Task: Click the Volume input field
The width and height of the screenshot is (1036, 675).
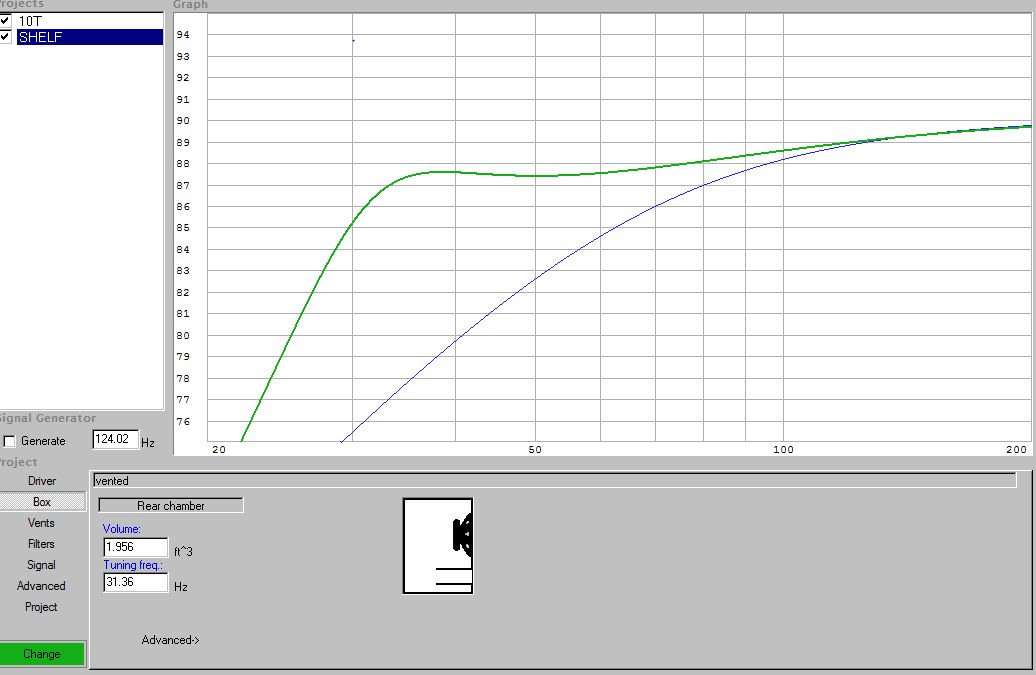Action: tap(135, 547)
